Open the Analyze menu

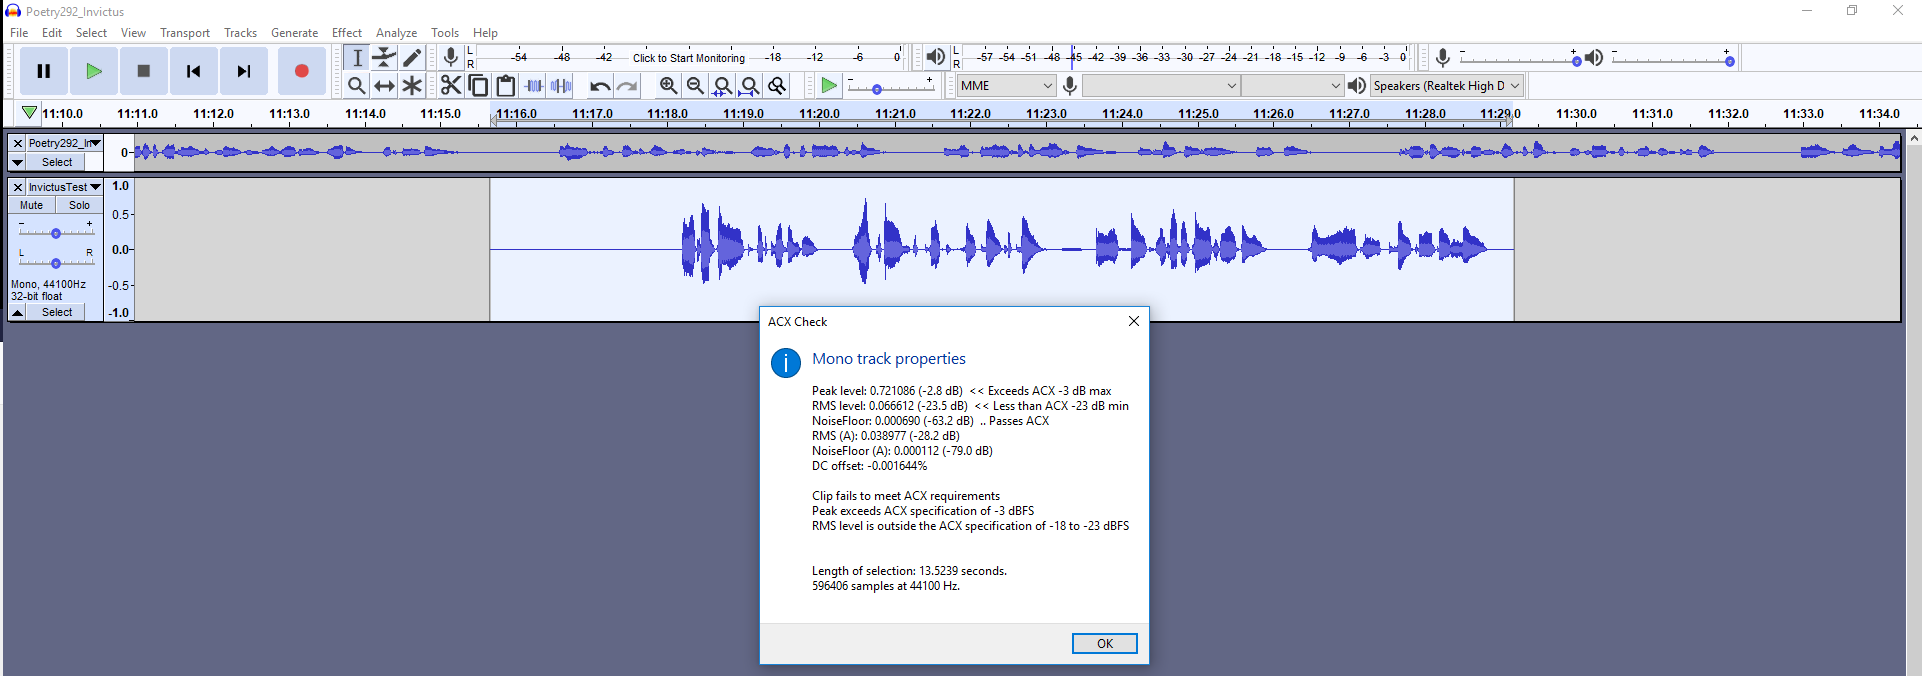click(x=396, y=33)
